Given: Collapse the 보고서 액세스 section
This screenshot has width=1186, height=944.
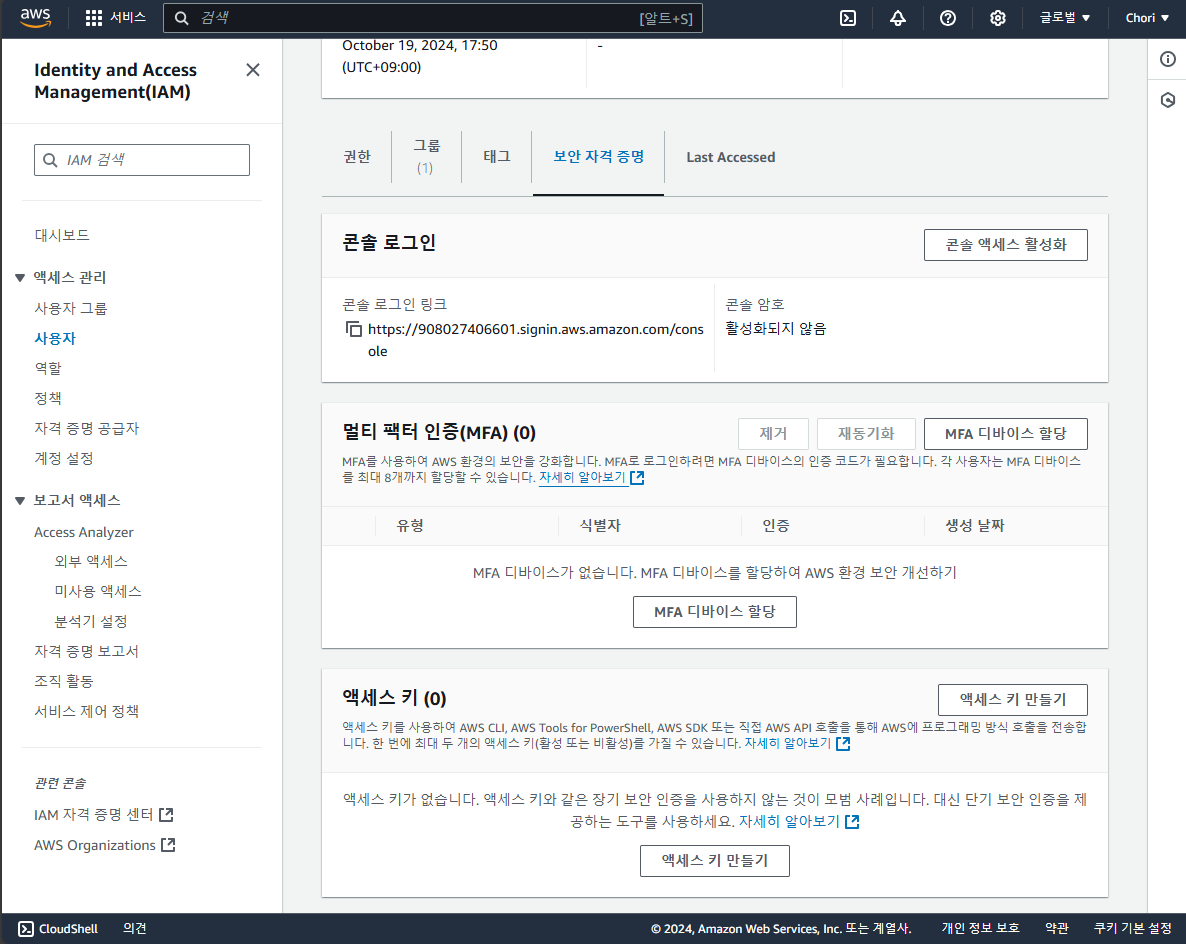Looking at the screenshot, I should (20, 500).
